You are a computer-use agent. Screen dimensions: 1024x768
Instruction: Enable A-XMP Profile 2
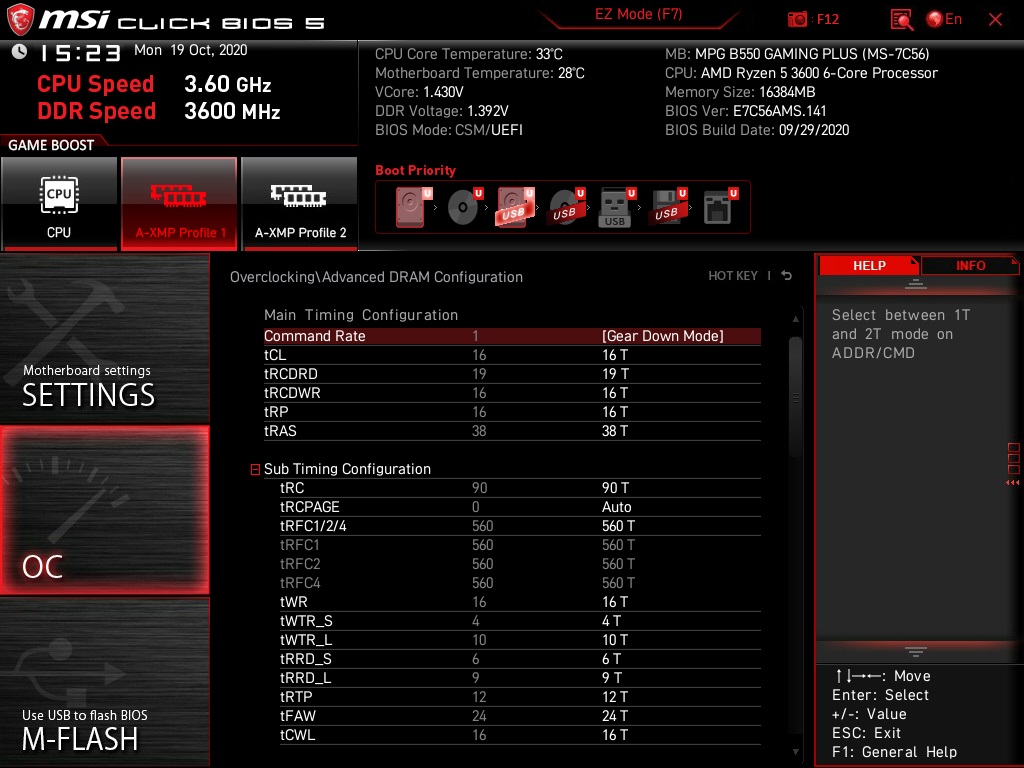299,203
